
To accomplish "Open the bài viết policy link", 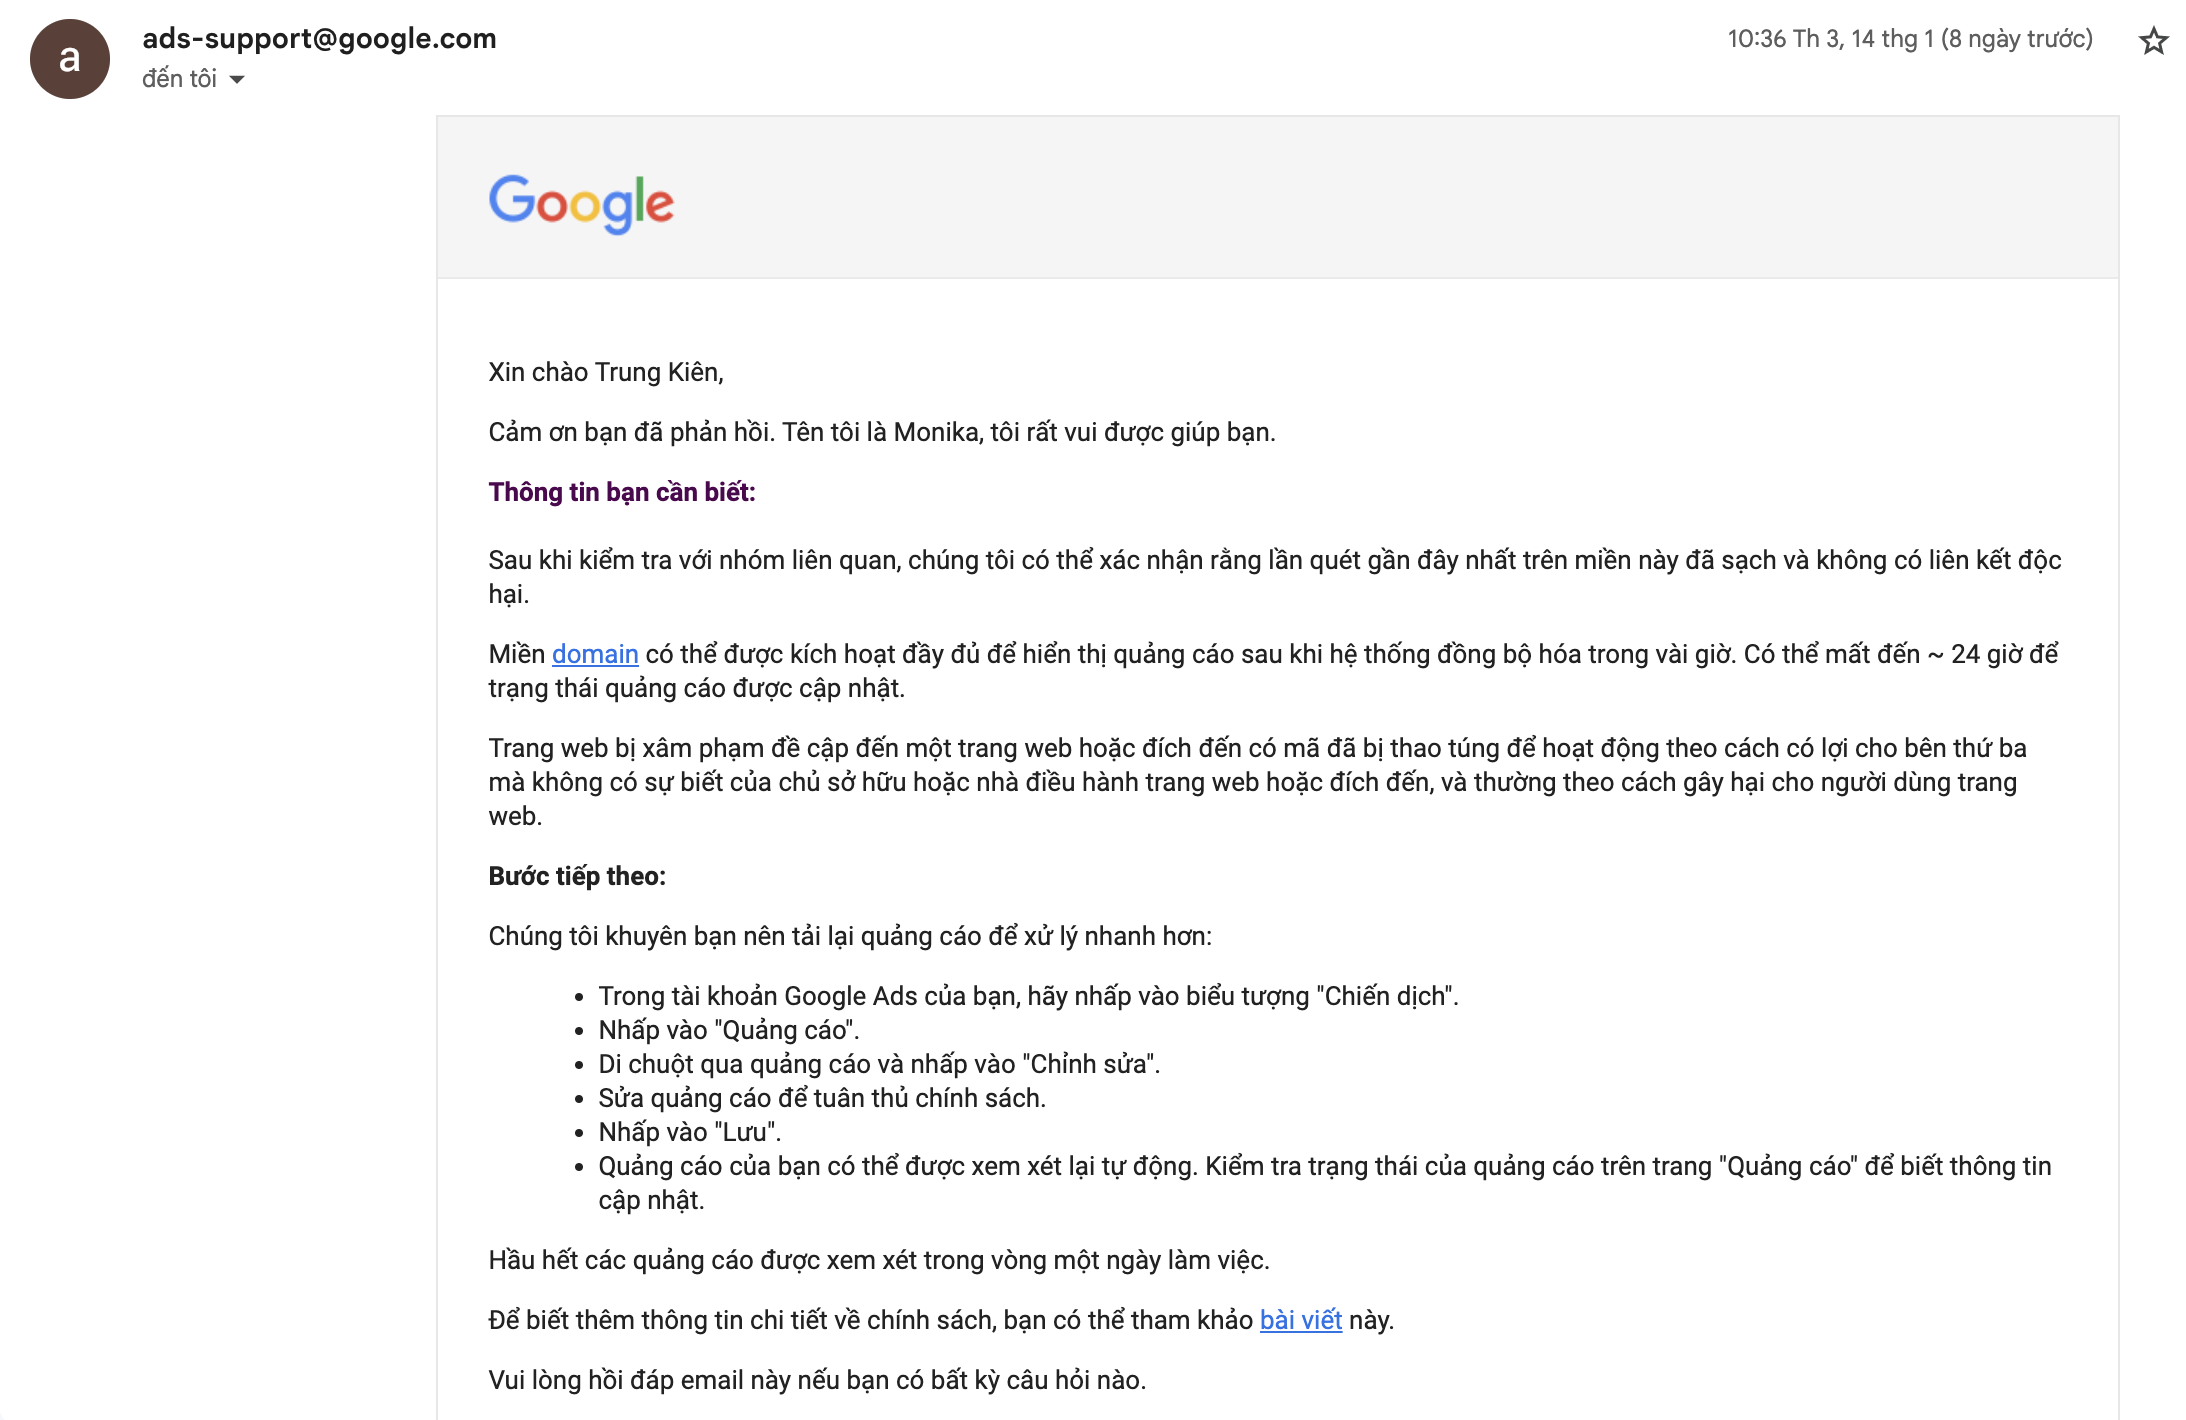I will [x=1300, y=1320].
